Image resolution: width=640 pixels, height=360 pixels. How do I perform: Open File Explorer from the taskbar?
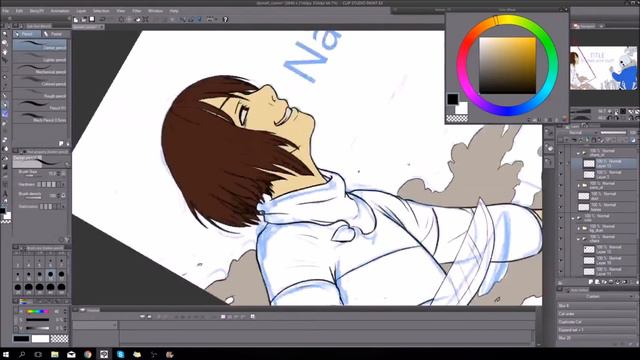[55, 354]
